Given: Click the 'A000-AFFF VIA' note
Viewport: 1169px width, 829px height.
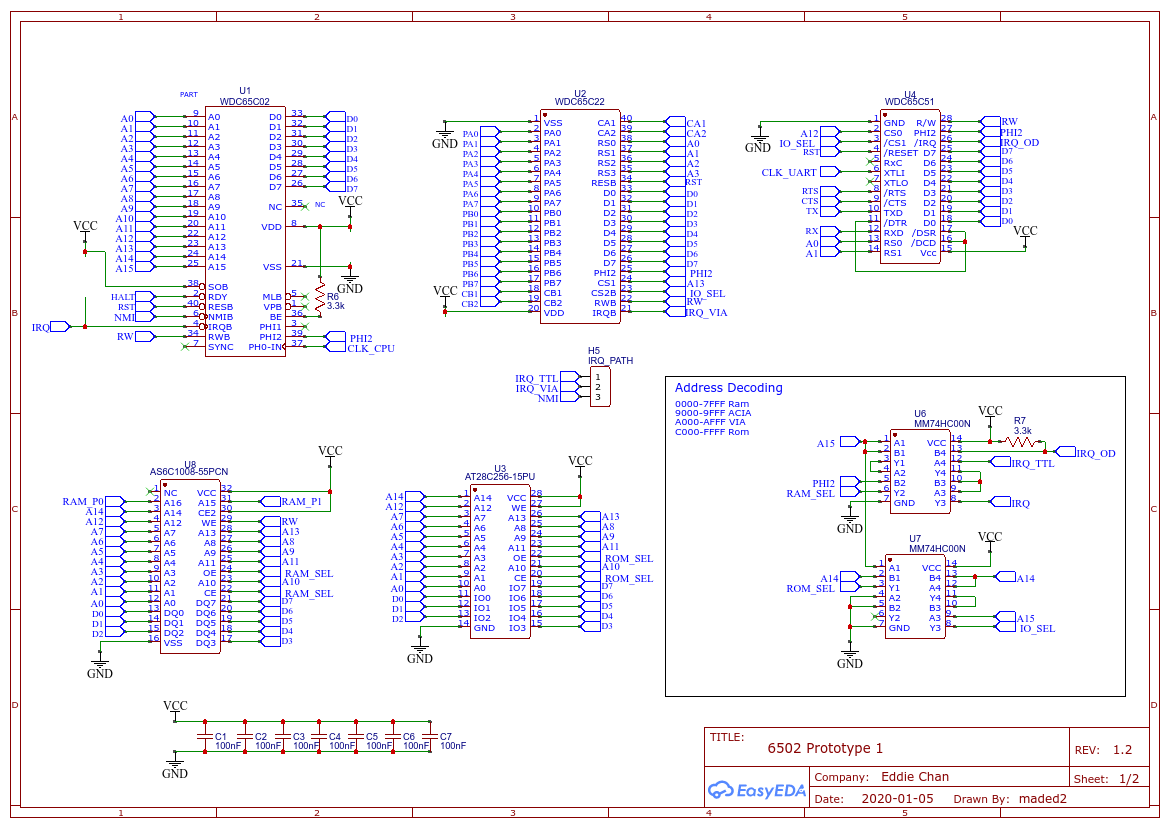Looking at the screenshot, I should click(710, 422).
